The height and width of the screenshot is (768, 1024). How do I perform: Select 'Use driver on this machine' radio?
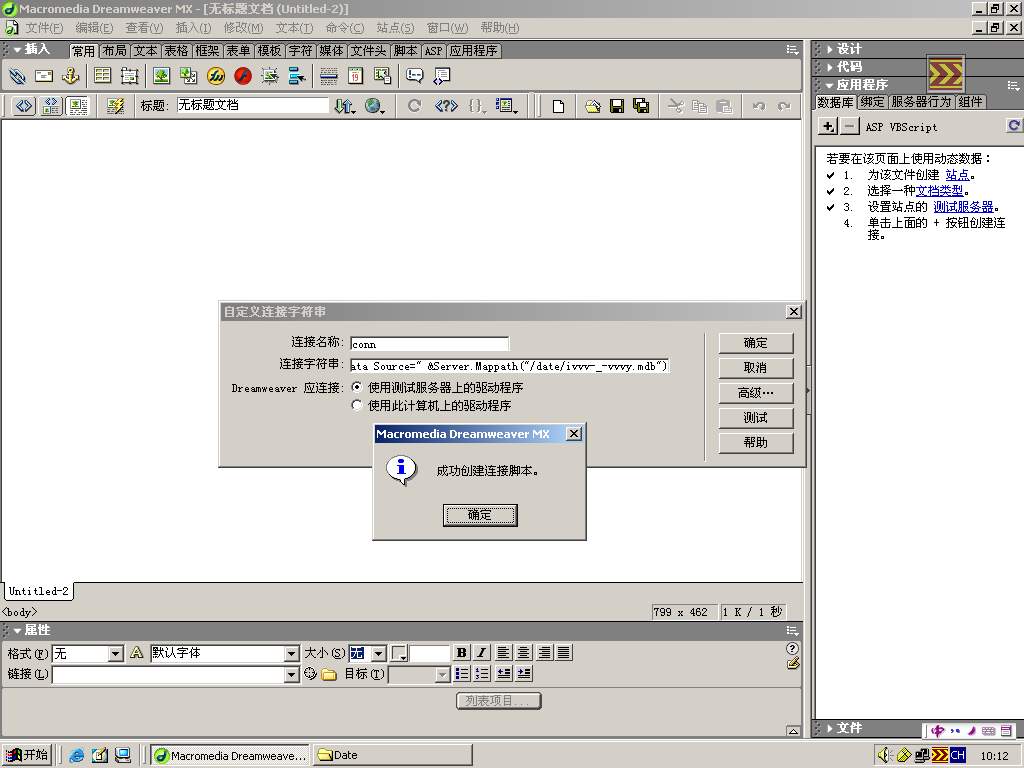click(x=357, y=406)
